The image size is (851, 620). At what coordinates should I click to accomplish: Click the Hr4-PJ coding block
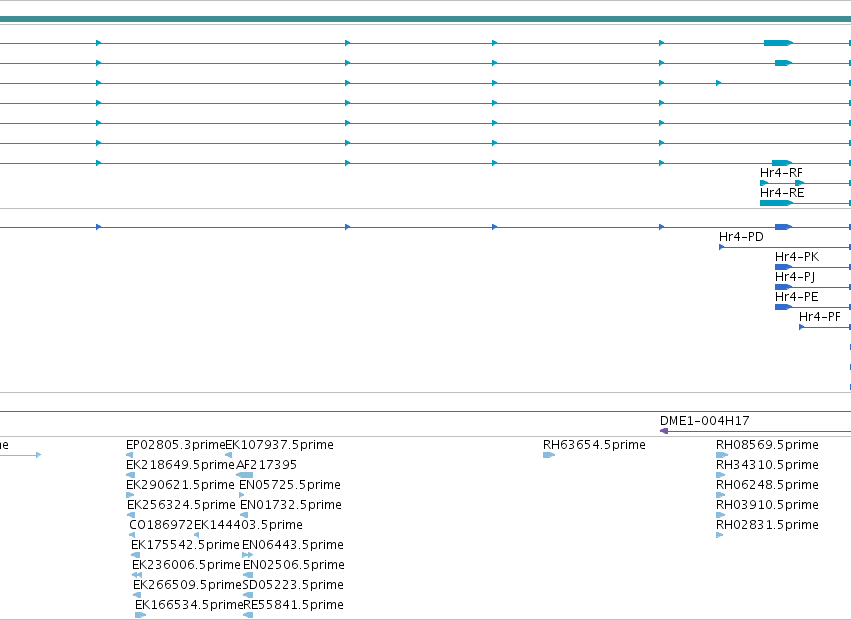click(783, 287)
